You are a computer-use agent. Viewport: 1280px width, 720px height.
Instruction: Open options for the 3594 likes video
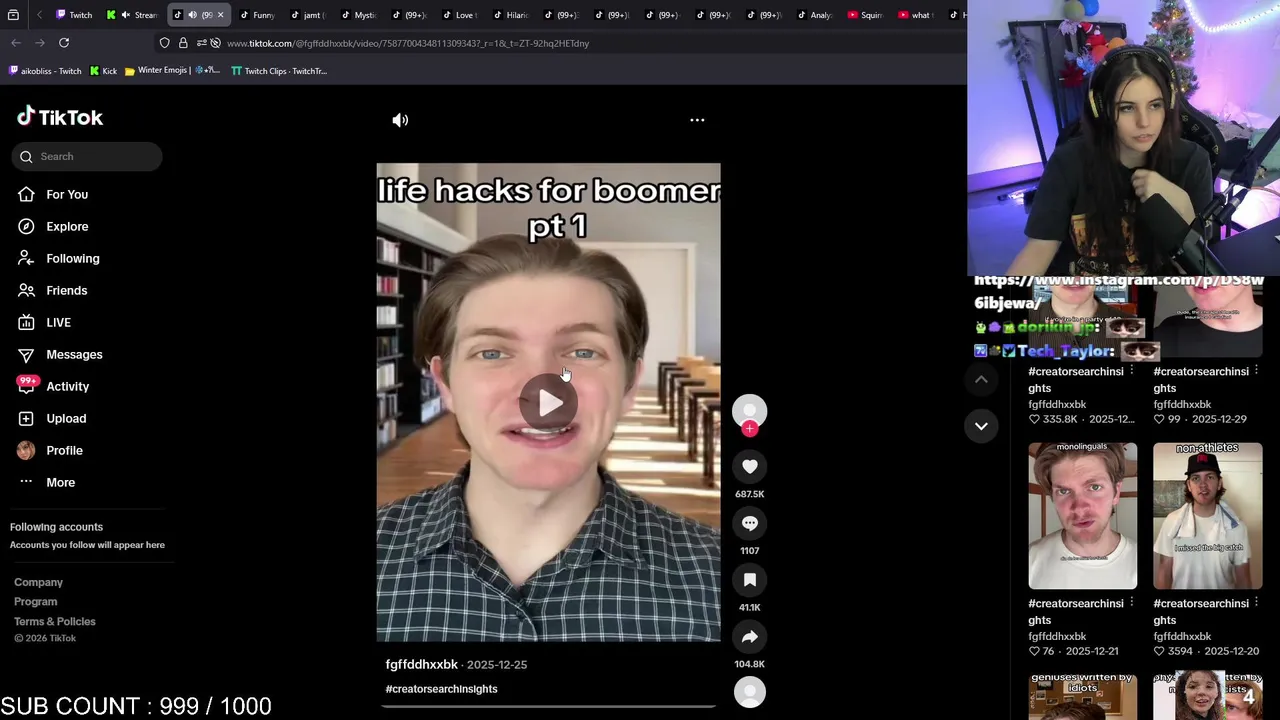1256,603
